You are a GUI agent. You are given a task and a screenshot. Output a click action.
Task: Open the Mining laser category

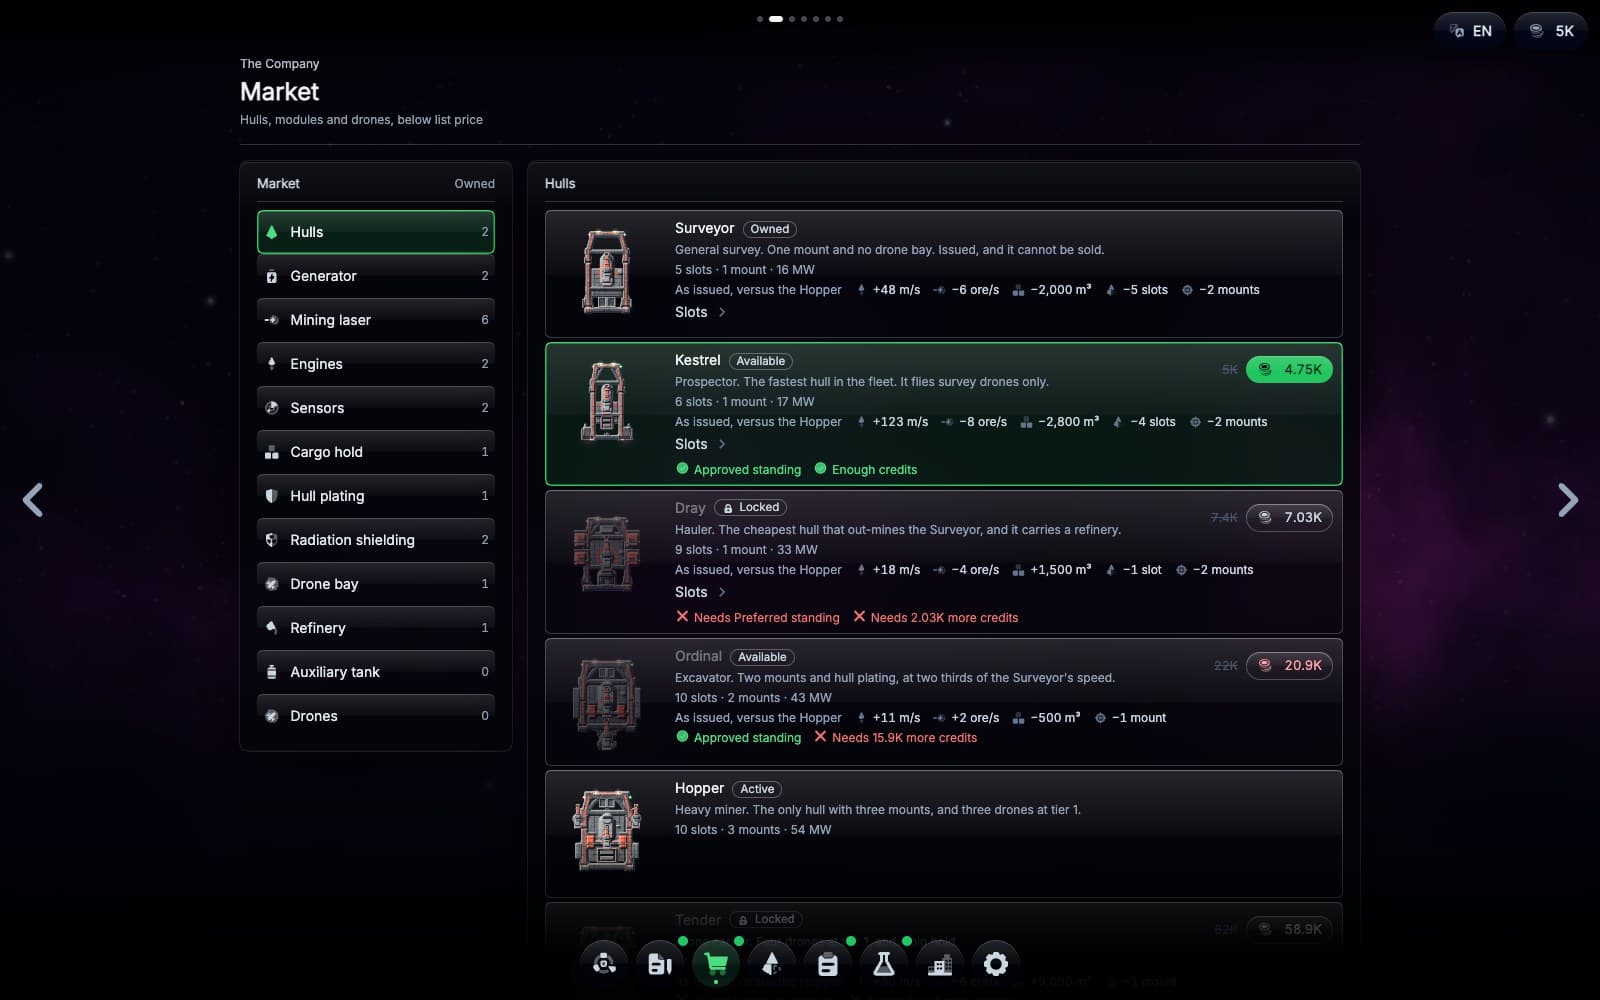pyautogui.click(x=376, y=320)
